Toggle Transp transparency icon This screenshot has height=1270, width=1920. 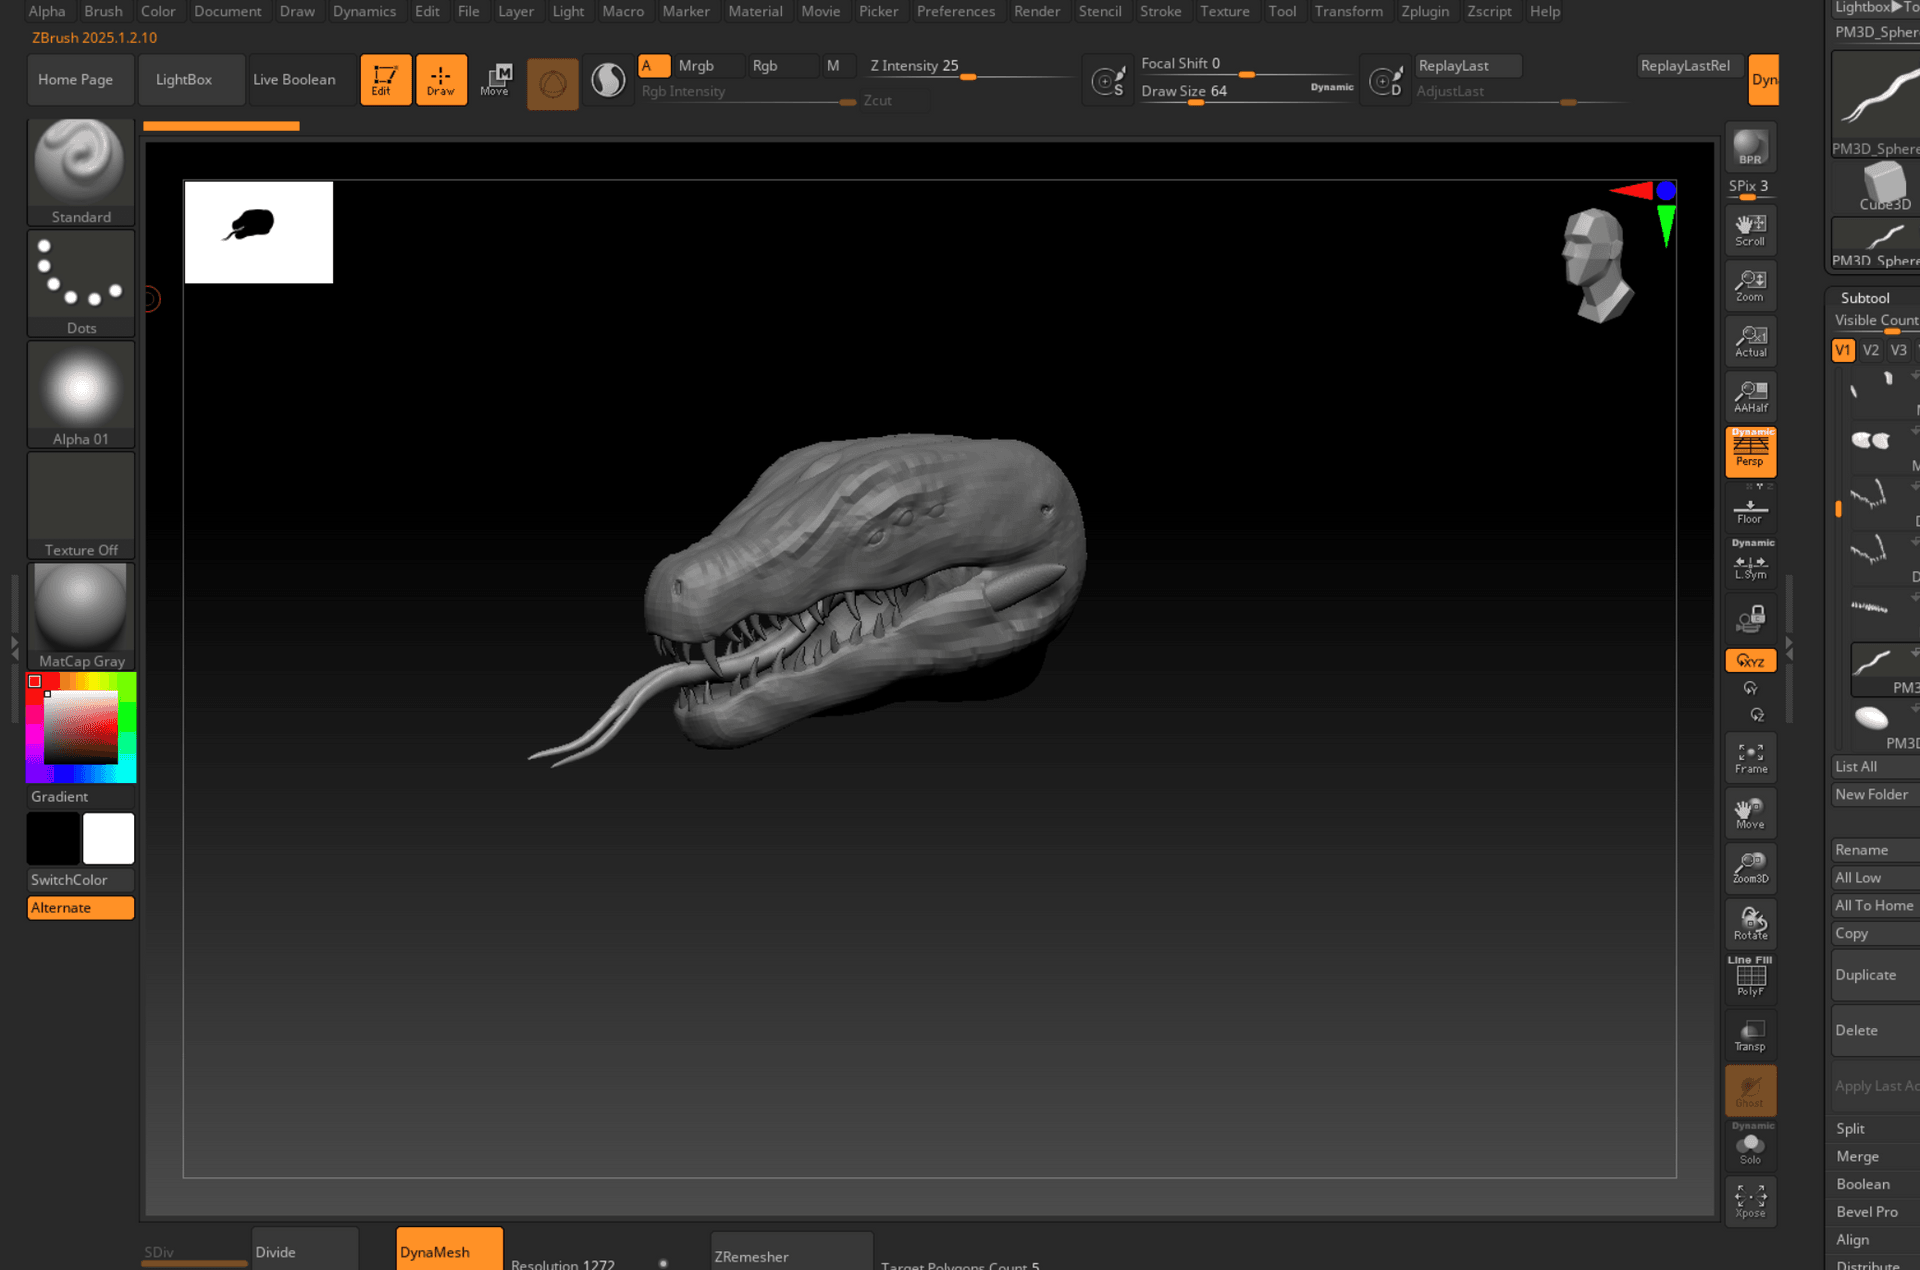click(x=1750, y=1035)
